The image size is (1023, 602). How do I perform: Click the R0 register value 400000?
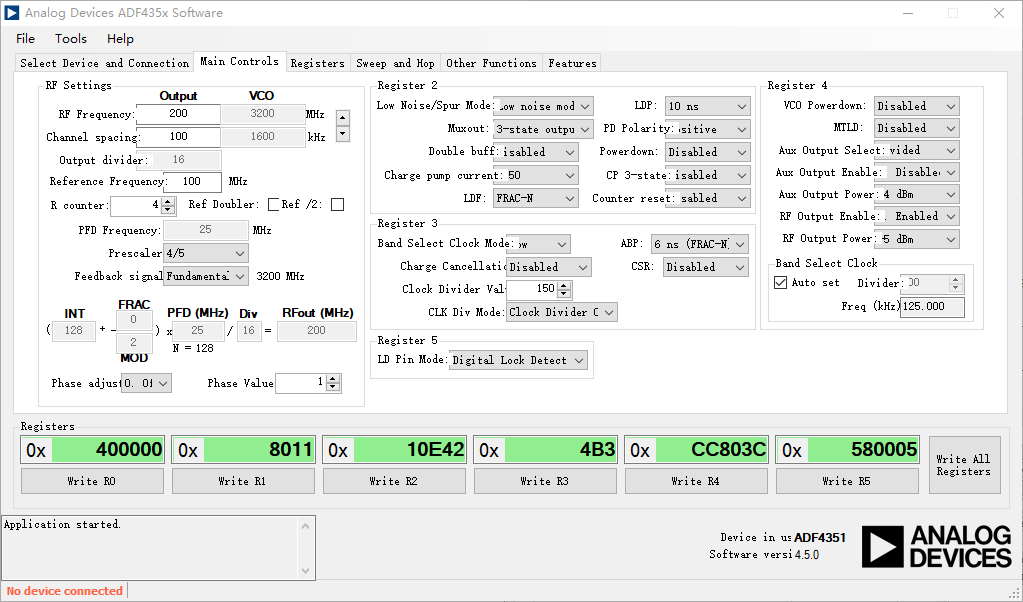[x=108, y=450]
